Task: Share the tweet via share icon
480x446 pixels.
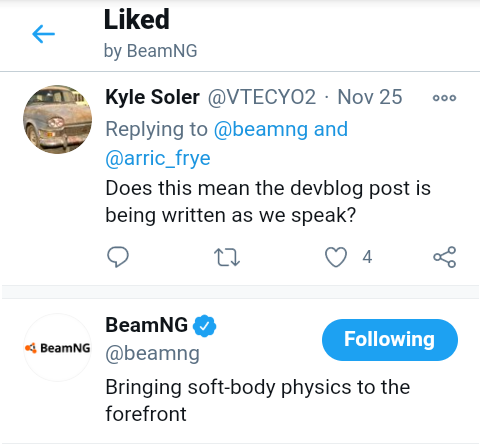Action: click(445, 257)
